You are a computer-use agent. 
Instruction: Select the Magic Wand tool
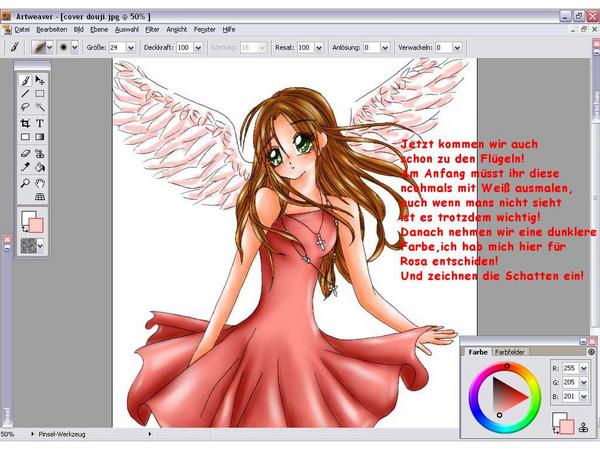coord(40,107)
